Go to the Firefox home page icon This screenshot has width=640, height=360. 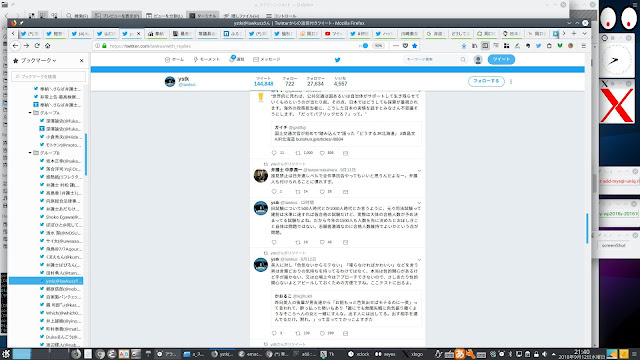[x=48, y=46]
